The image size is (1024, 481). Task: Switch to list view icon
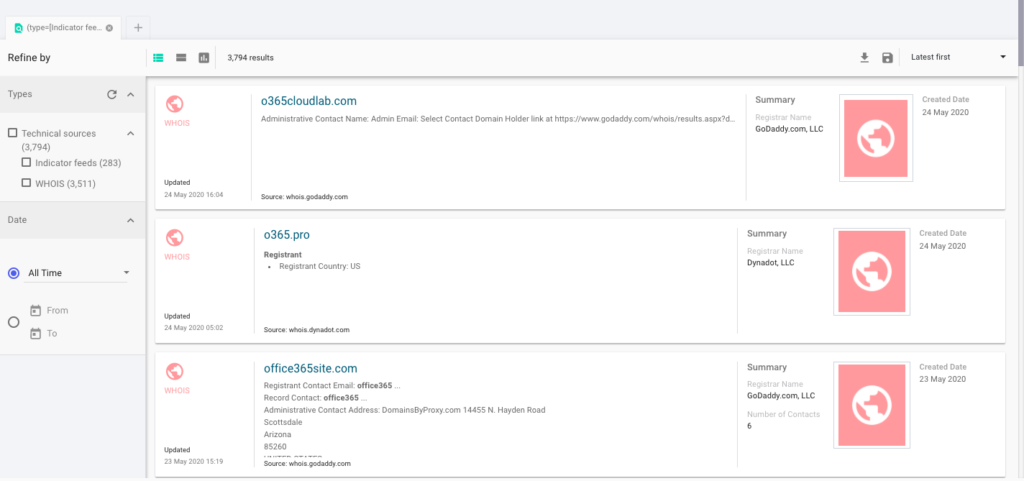coord(158,57)
